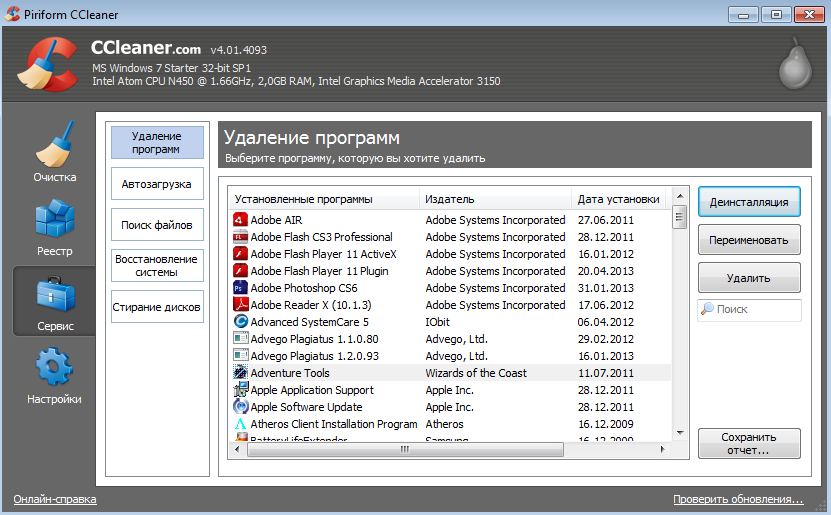This screenshot has width=831, height=515.
Task: Open the Стирание дисков tab
Action: click(x=157, y=306)
